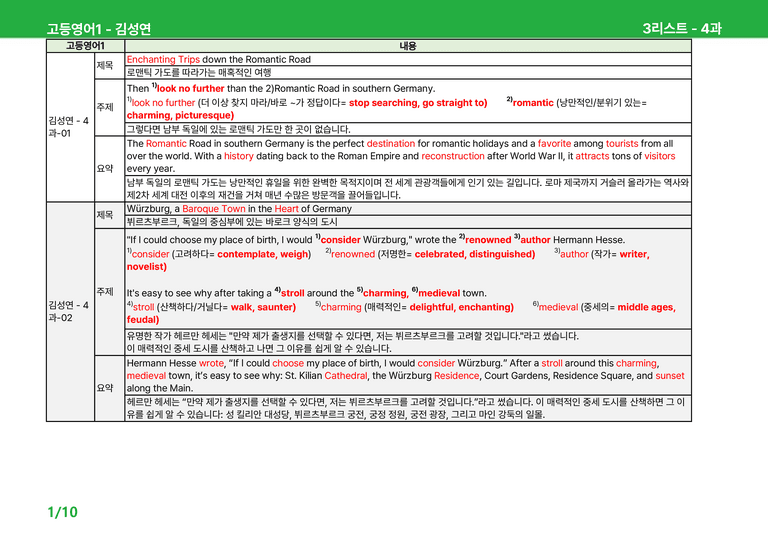
Task: Click the red word 'sunset' in the summary
Action: (x=670, y=376)
